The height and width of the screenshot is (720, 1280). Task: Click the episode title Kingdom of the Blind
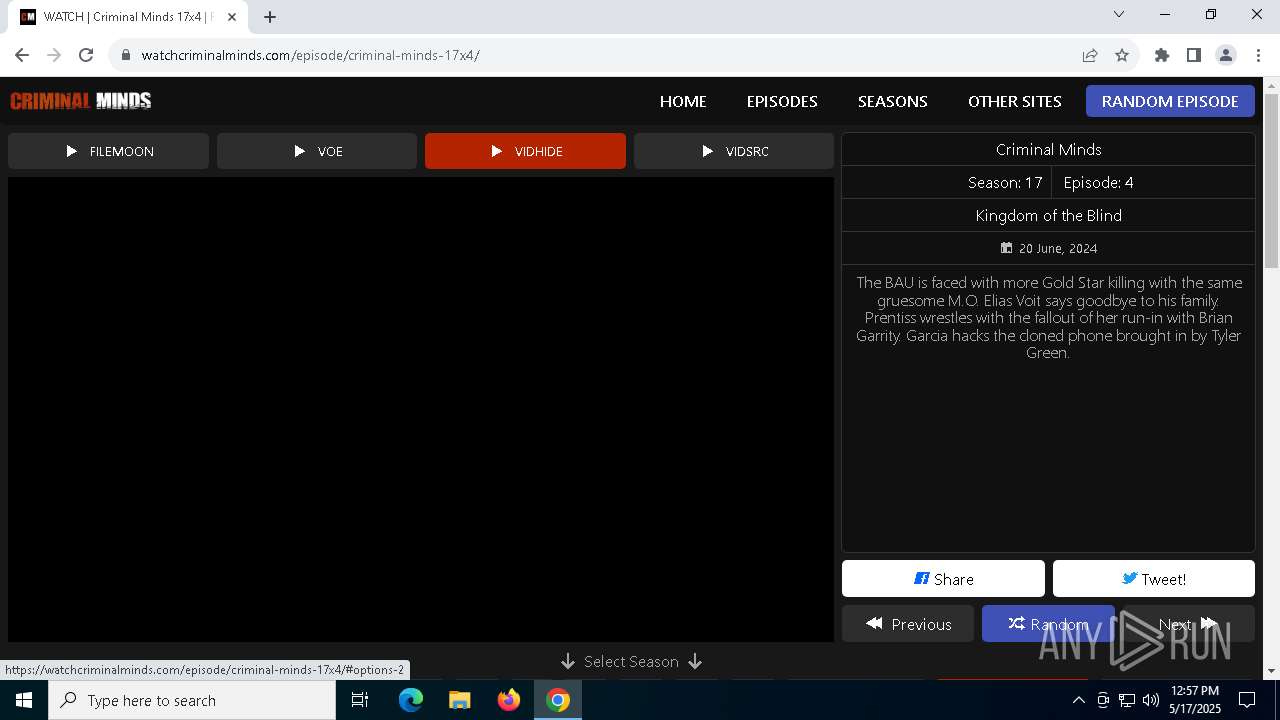[1048, 215]
